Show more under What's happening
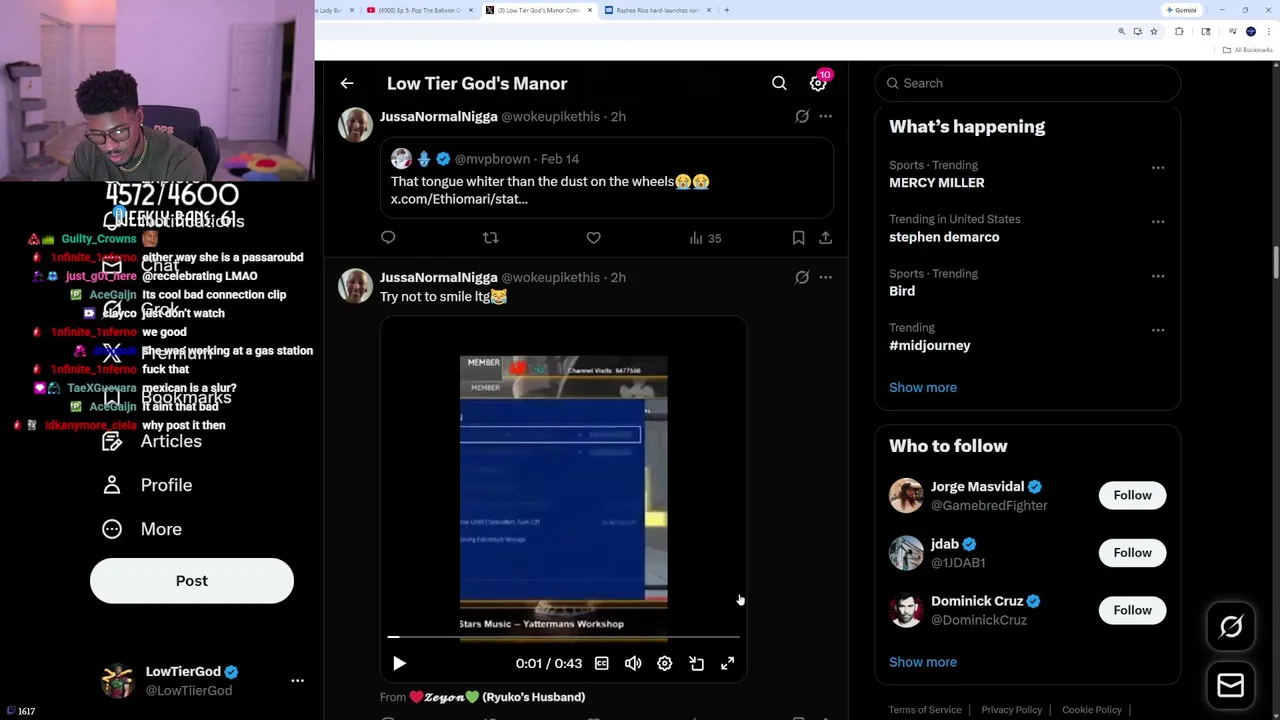Screen dimensions: 1280x720 pyautogui.click(x=923, y=388)
